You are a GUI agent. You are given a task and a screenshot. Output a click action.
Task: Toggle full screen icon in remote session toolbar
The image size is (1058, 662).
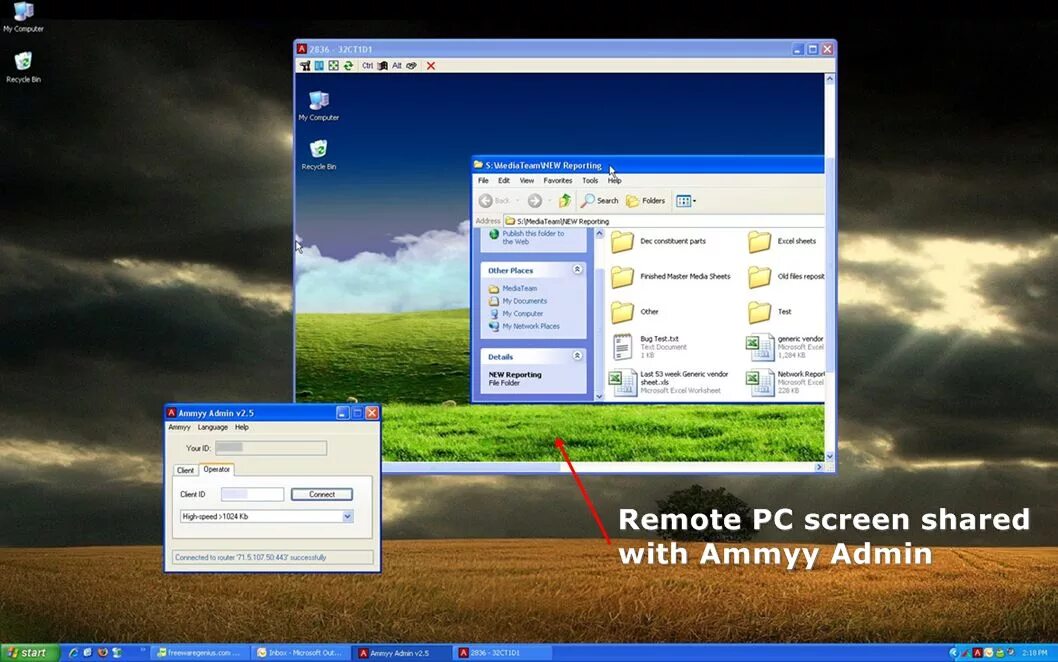point(333,65)
